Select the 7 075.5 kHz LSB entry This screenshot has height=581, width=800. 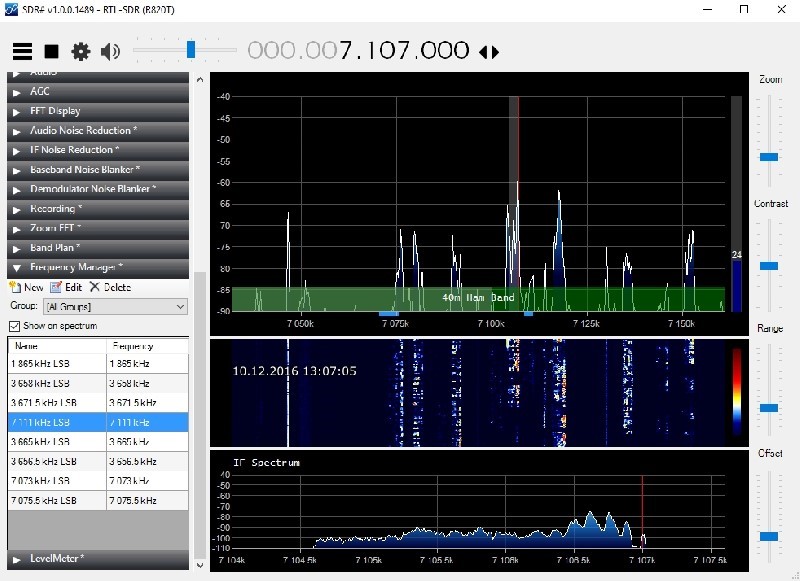(x=98, y=500)
